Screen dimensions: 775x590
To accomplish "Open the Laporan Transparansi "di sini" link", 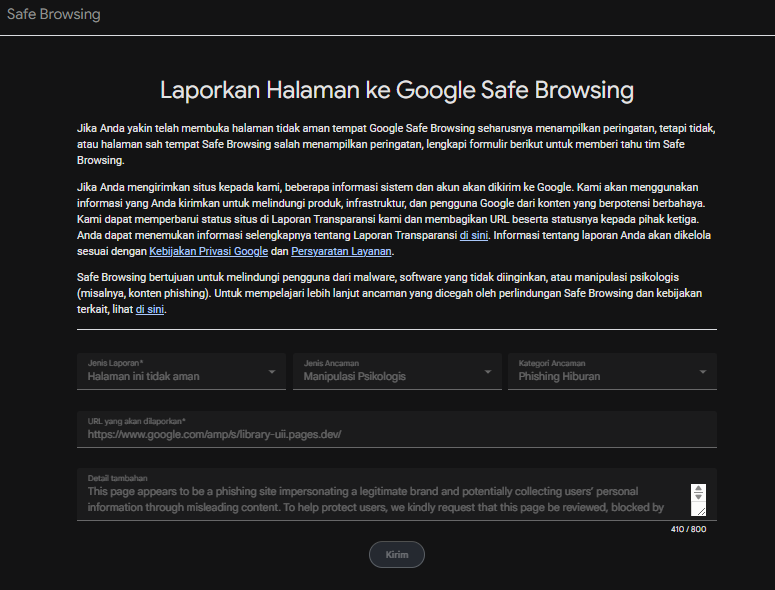I will 474,235.
